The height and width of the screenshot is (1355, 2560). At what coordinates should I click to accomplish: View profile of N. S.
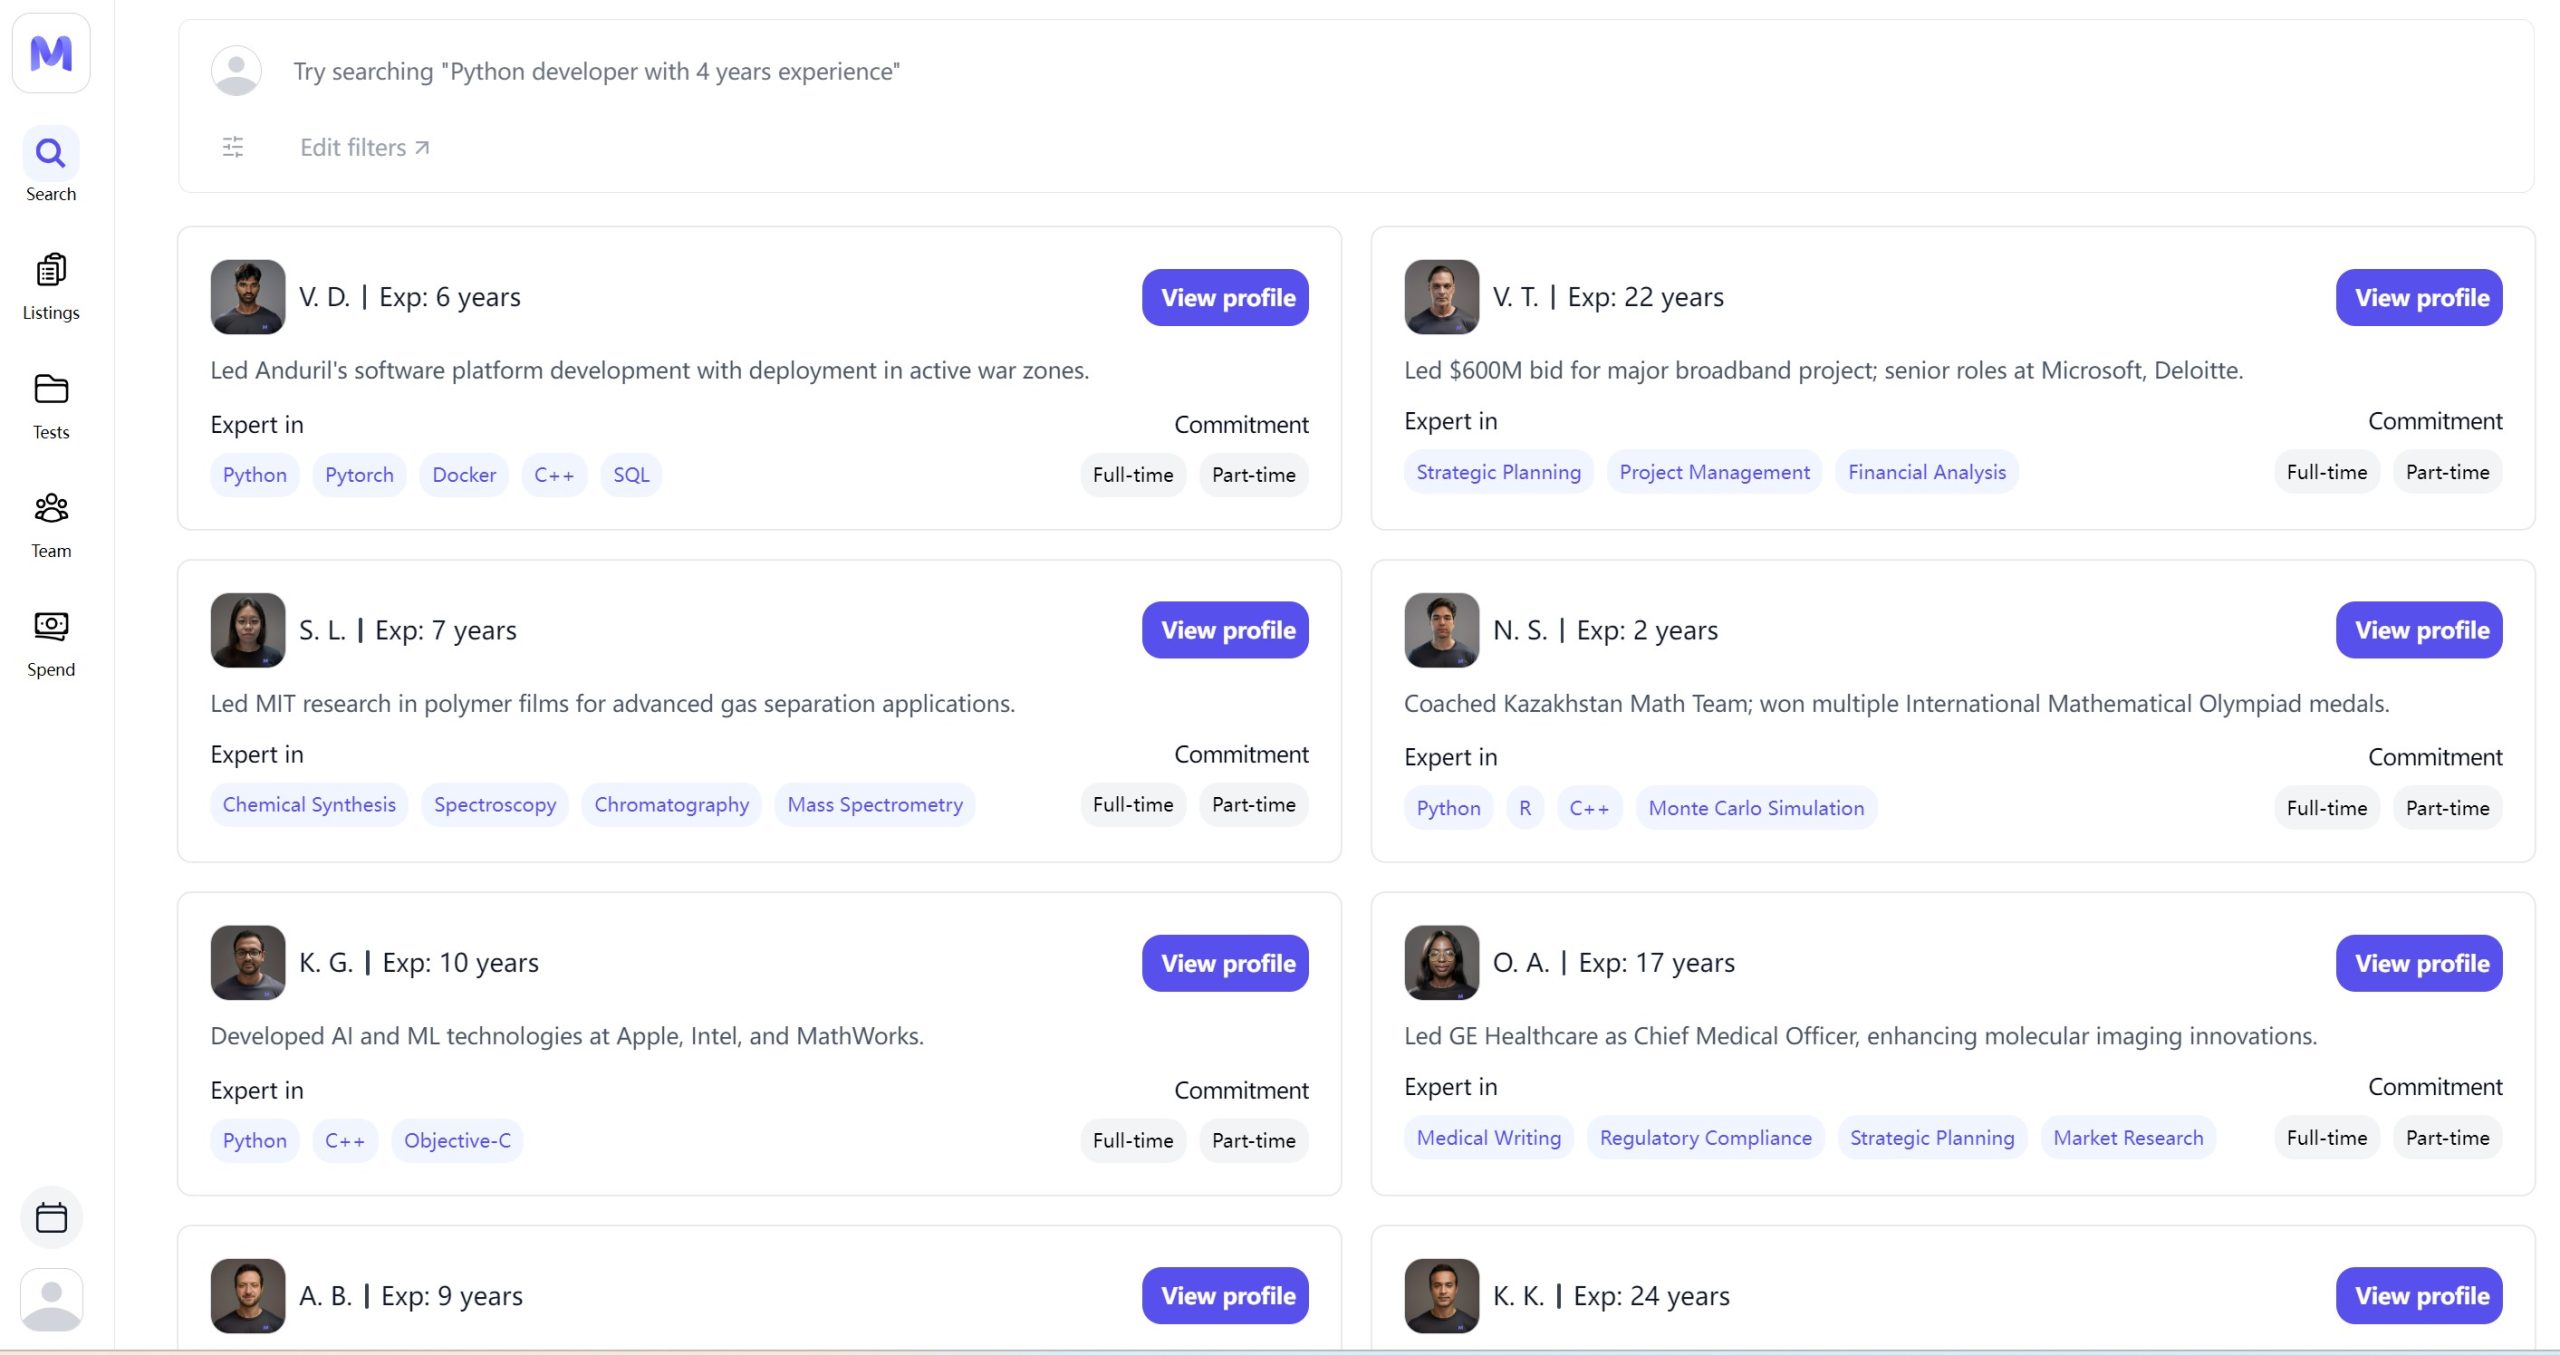click(2419, 631)
